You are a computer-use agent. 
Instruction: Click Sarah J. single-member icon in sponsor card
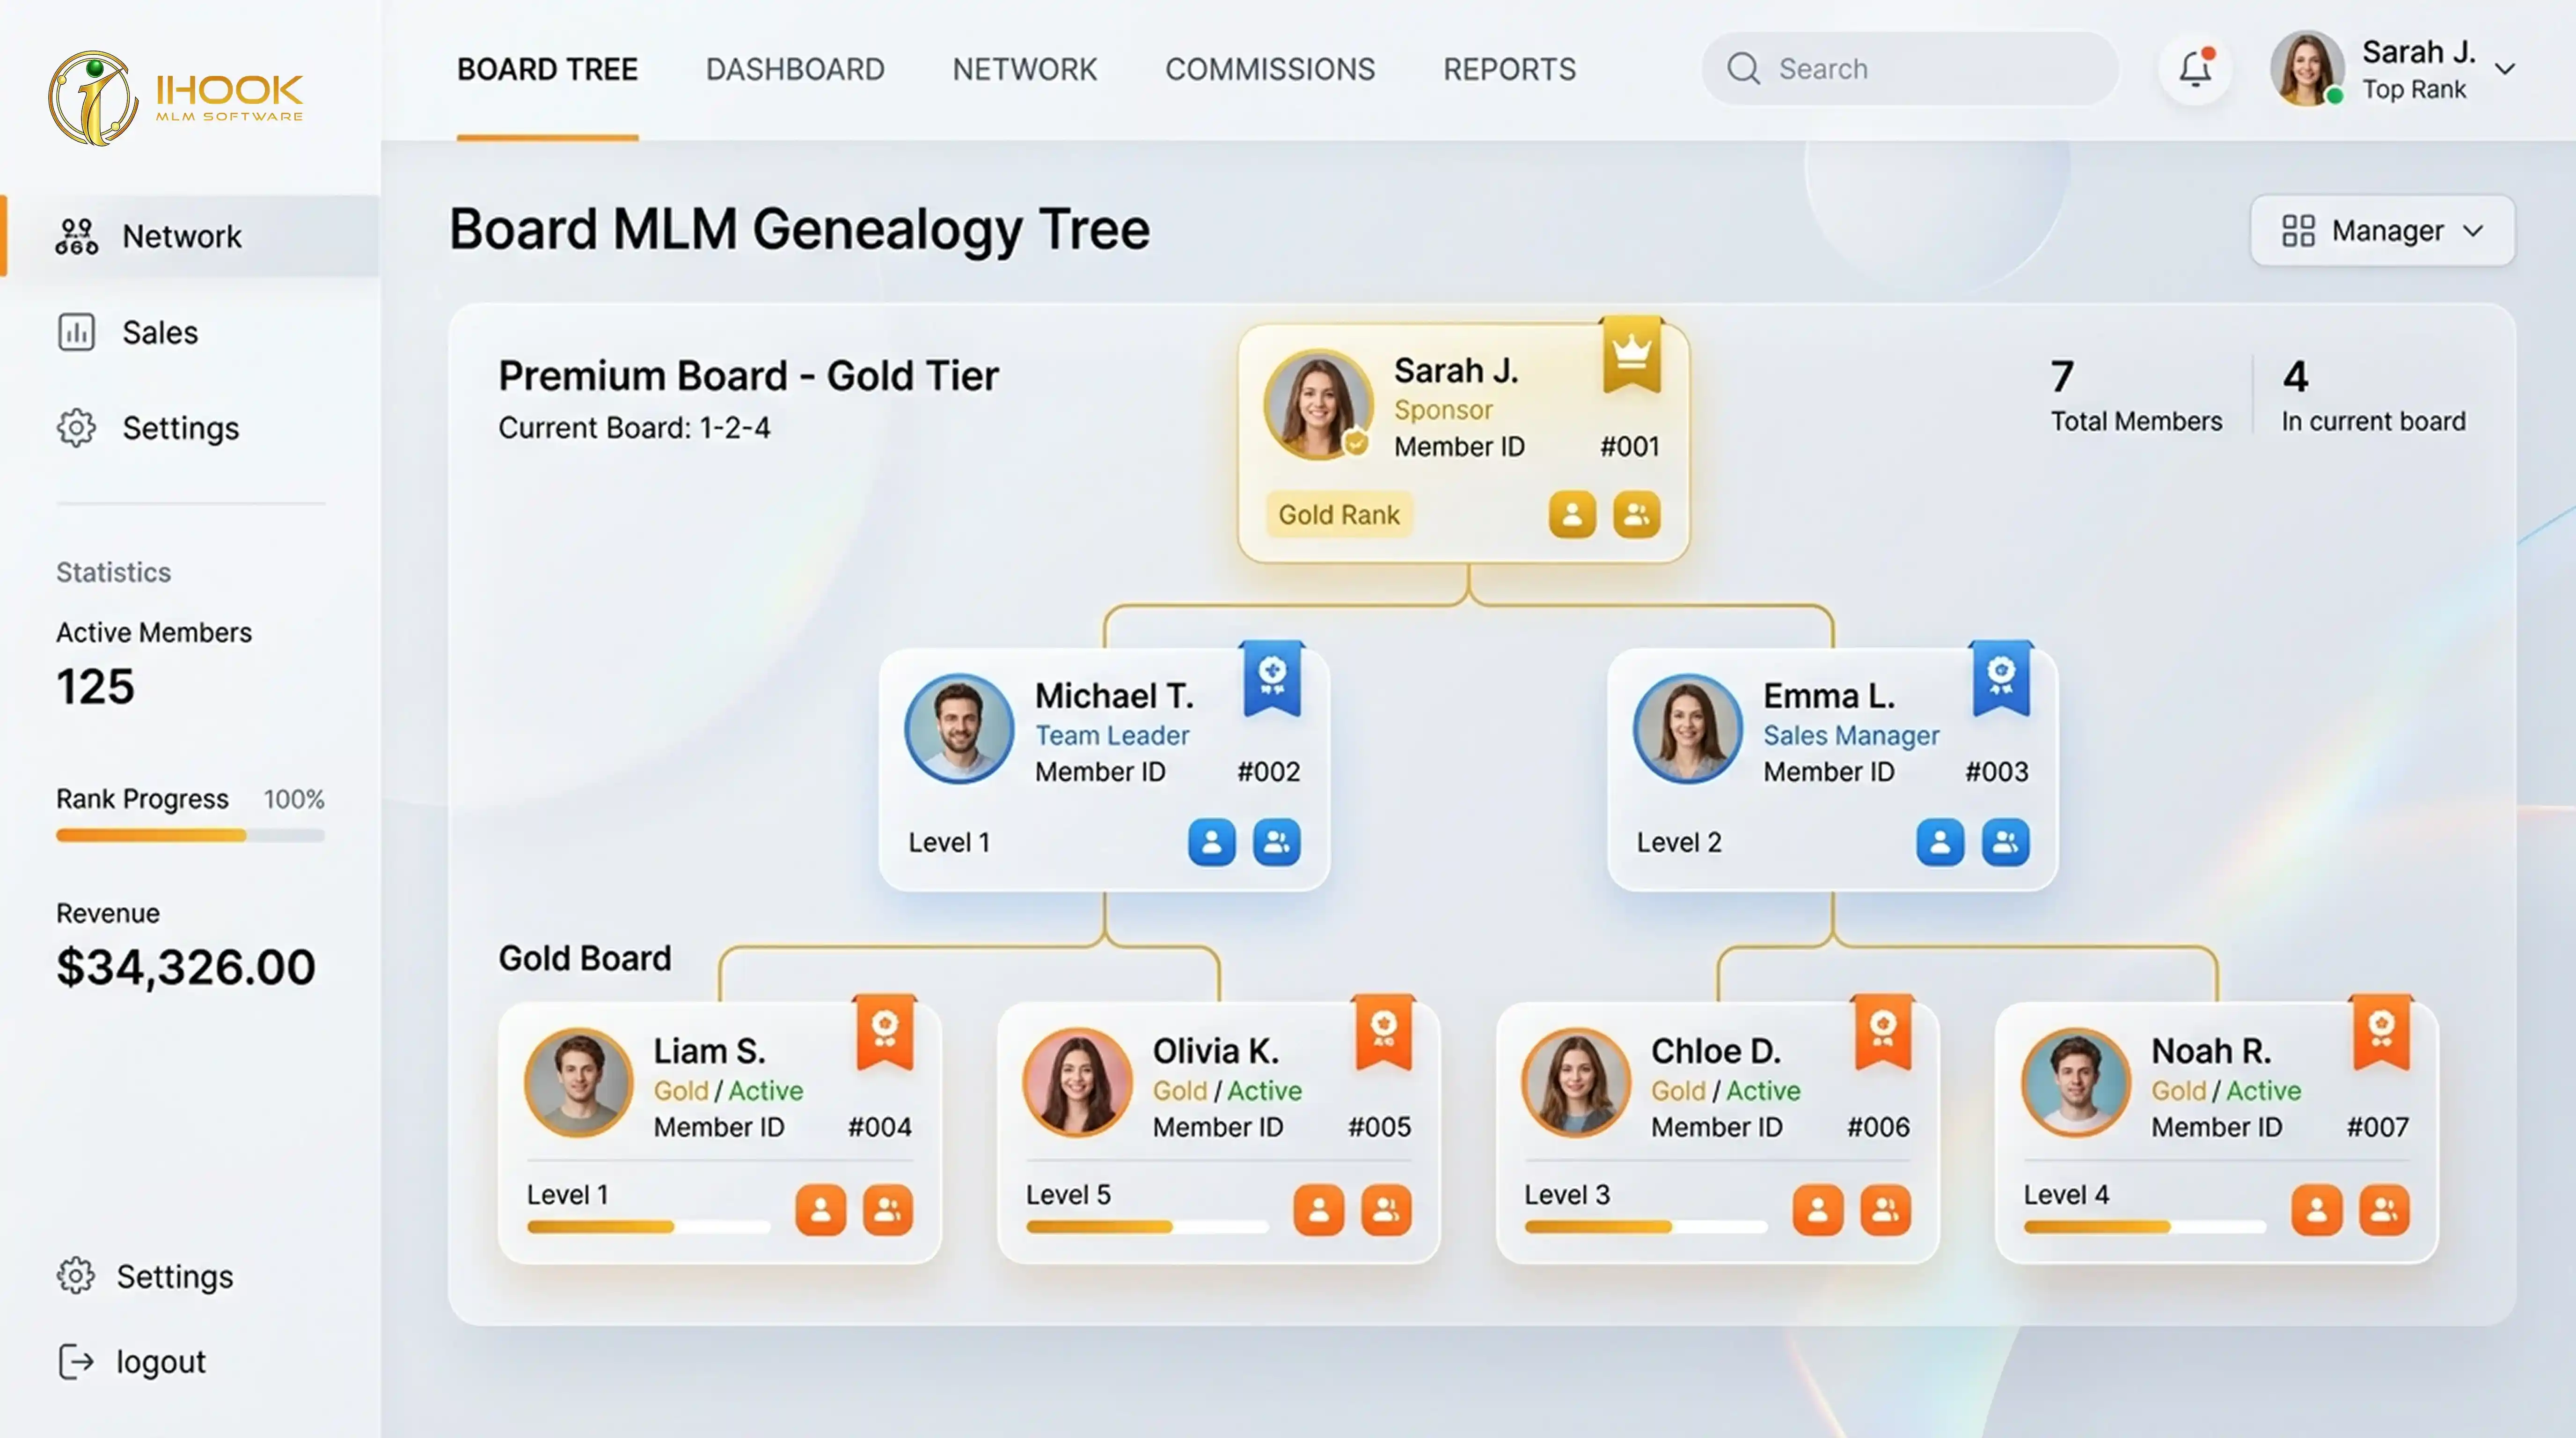(x=1572, y=514)
